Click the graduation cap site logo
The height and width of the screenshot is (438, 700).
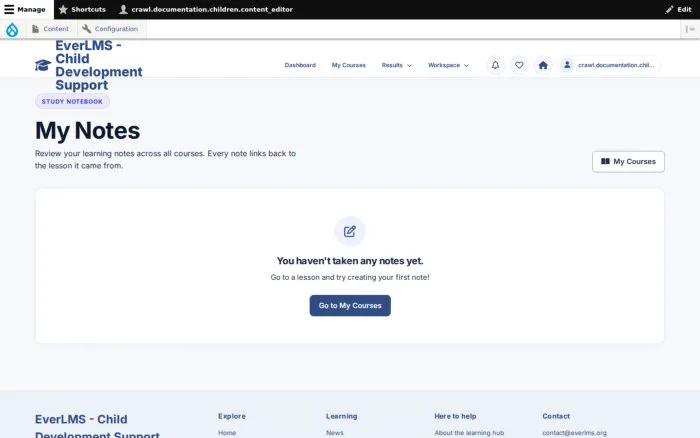pyautogui.click(x=43, y=65)
